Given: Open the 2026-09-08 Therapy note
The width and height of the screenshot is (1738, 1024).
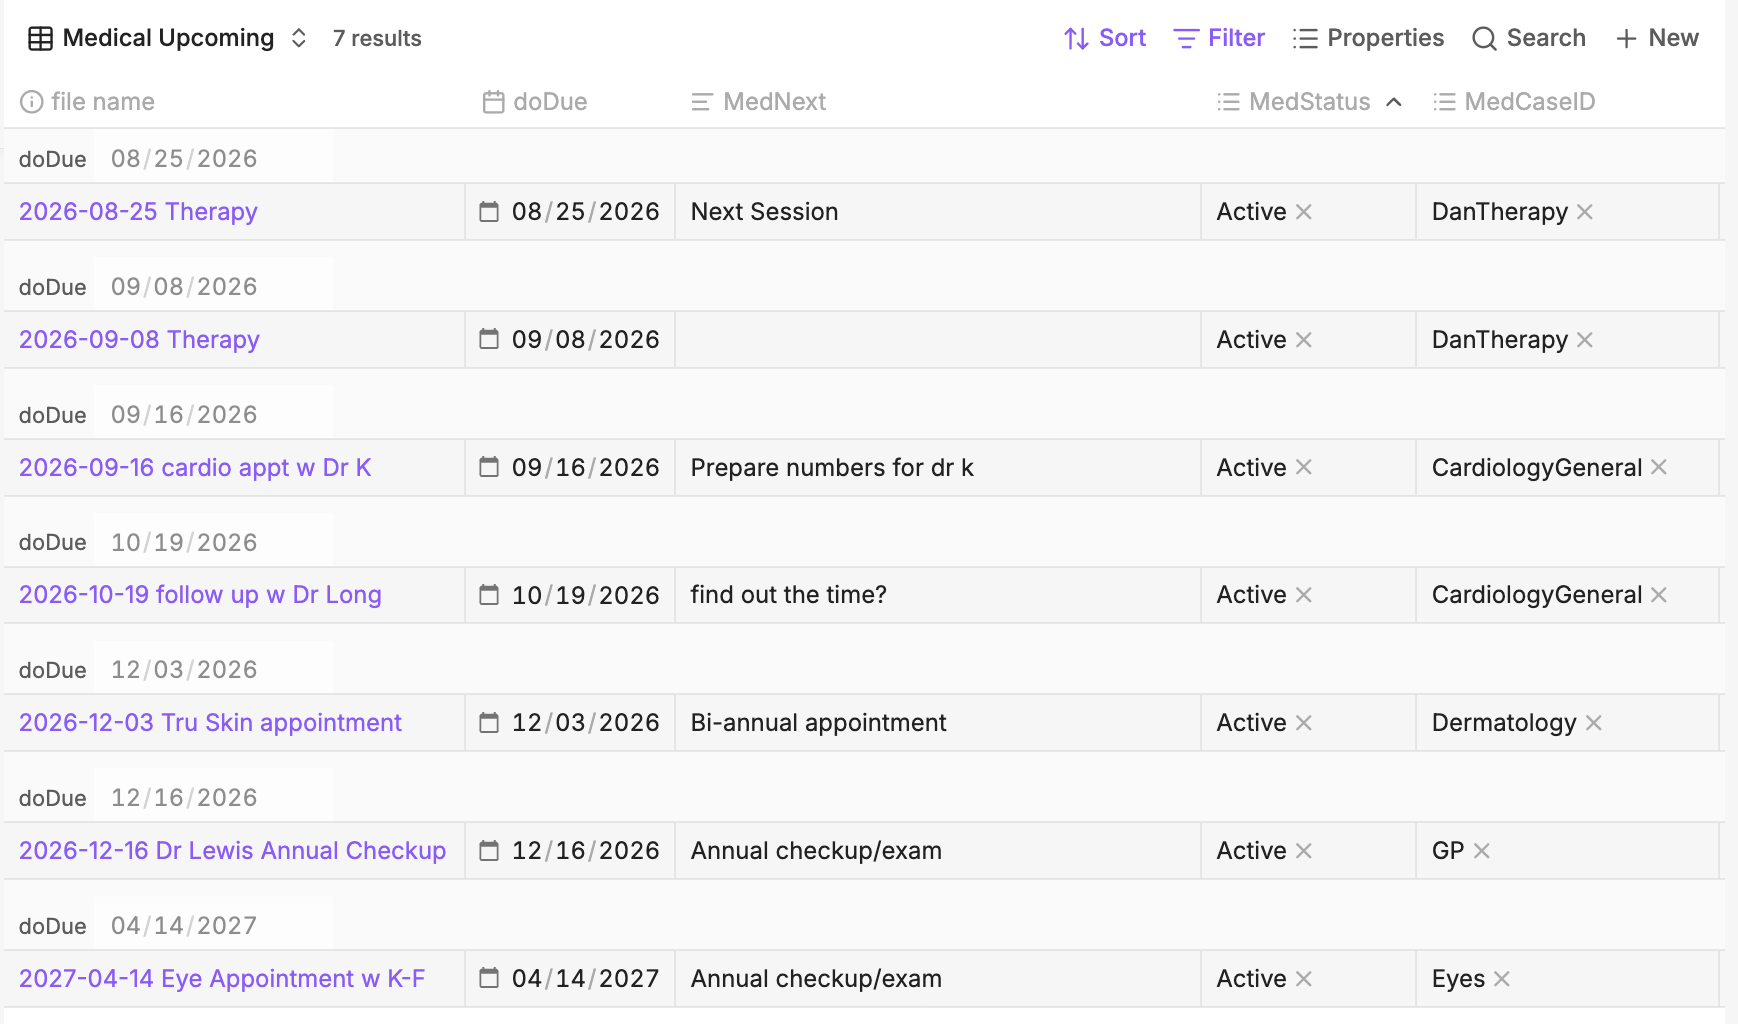Looking at the screenshot, I should click(x=139, y=340).
